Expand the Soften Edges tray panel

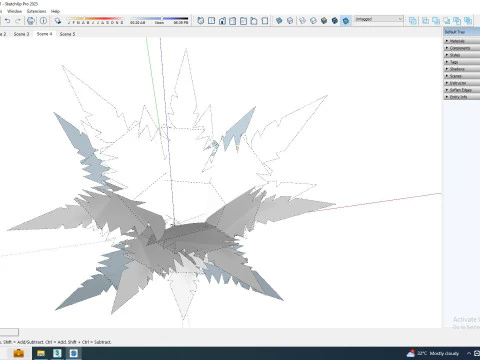pyautogui.click(x=462, y=90)
